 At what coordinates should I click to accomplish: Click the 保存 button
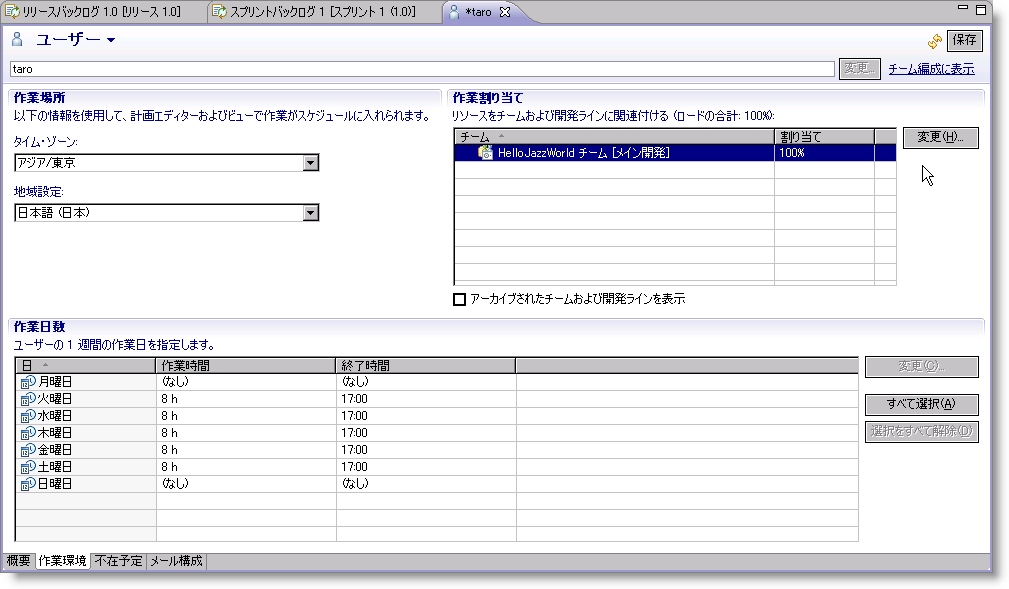pos(965,40)
